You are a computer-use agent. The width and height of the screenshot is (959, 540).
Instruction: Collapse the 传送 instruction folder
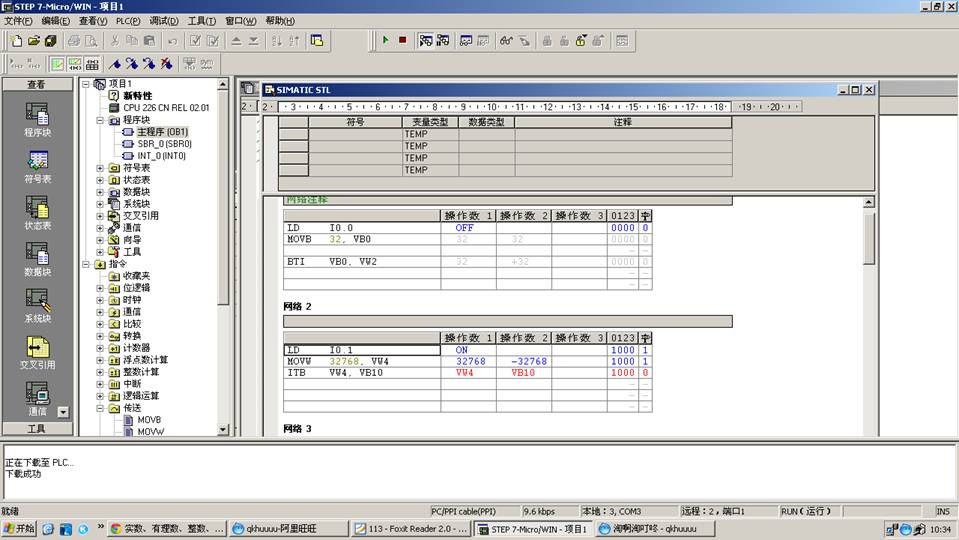pyautogui.click(x=100, y=408)
